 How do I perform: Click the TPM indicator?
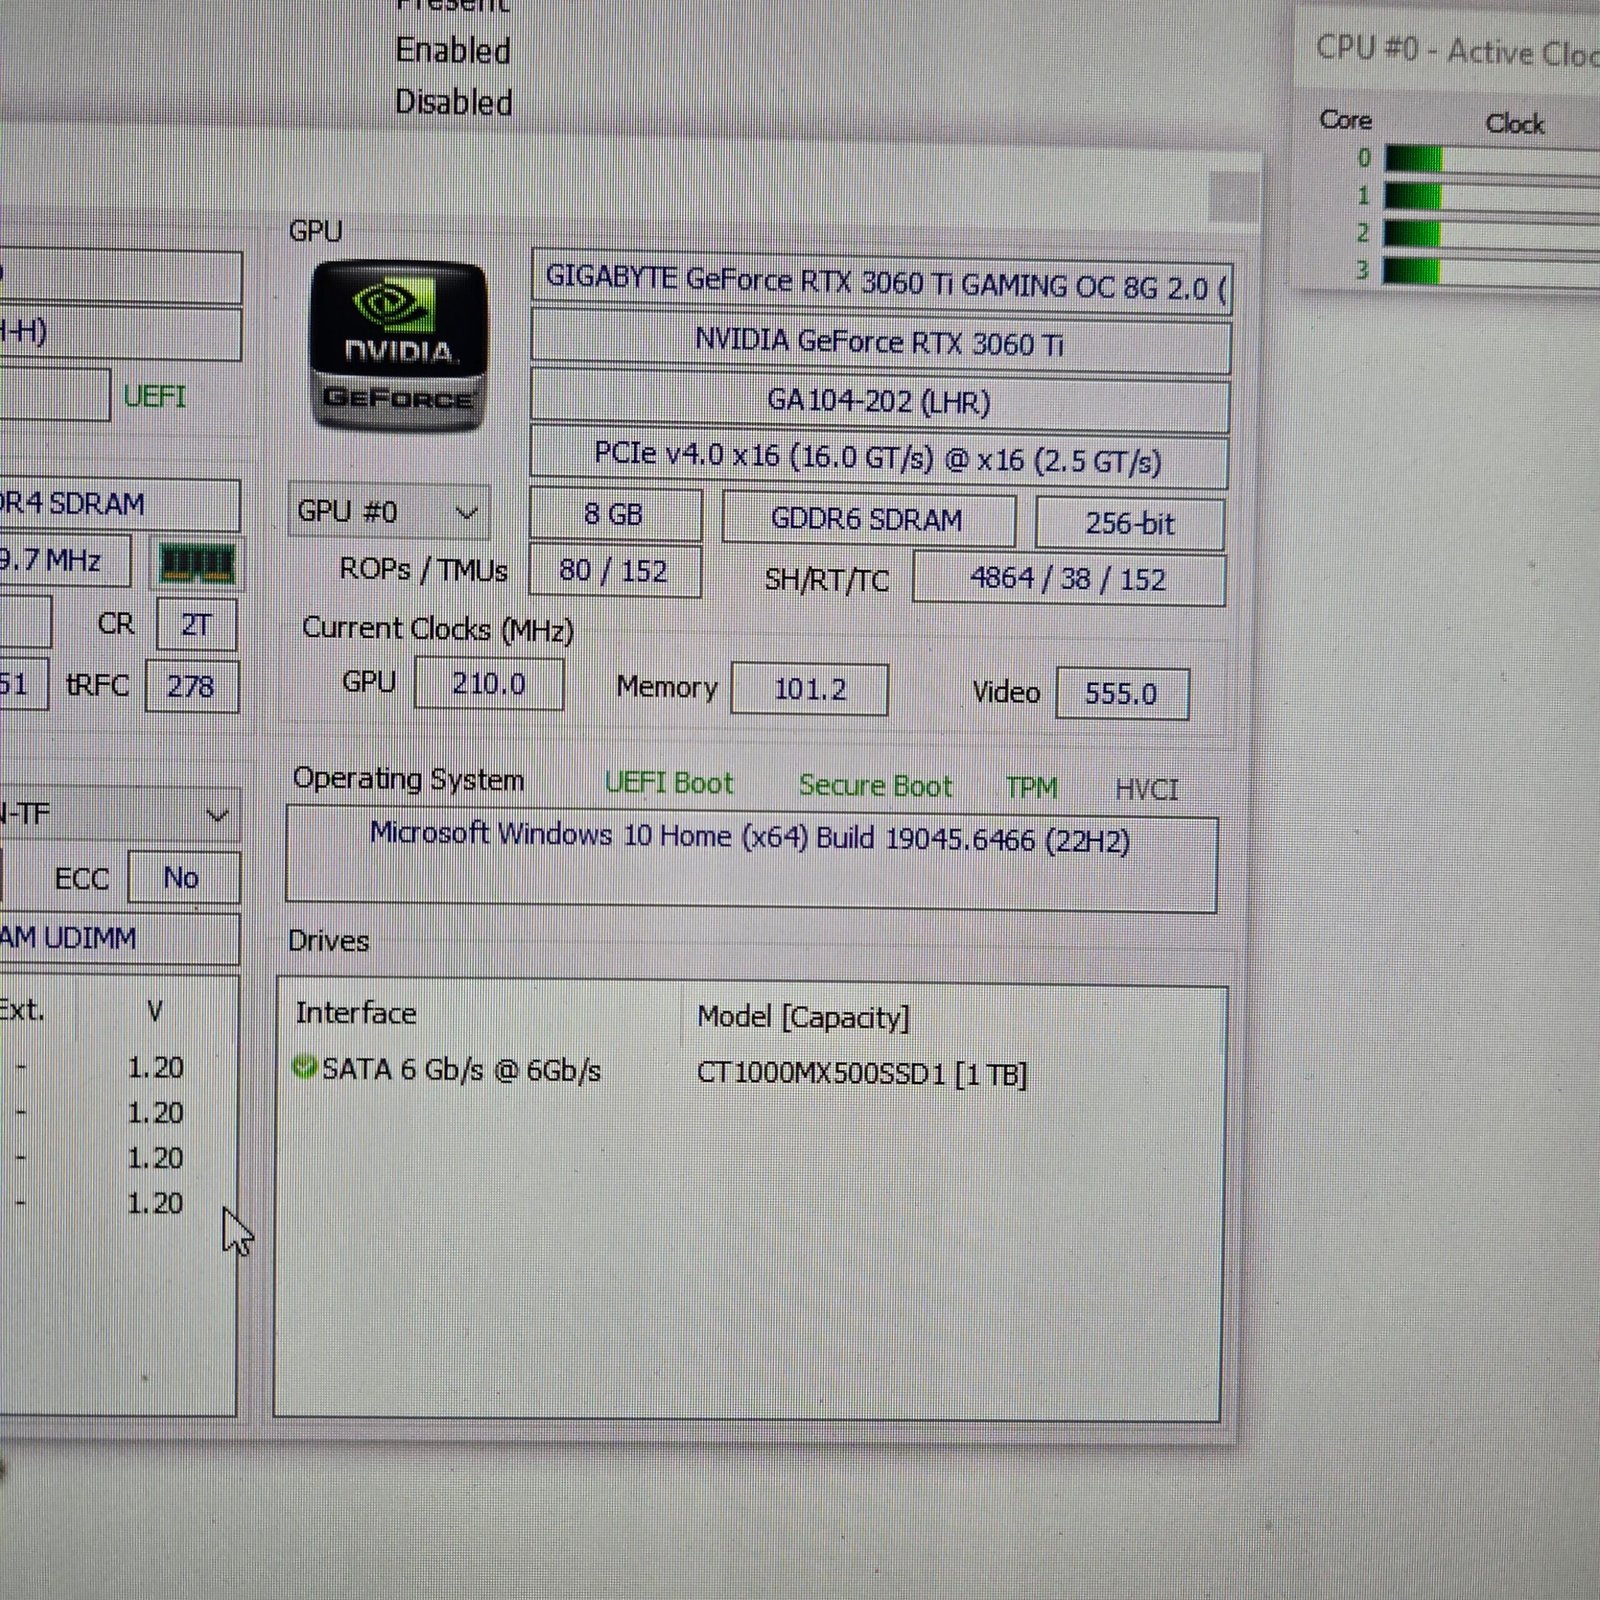pyautogui.click(x=1031, y=788)
